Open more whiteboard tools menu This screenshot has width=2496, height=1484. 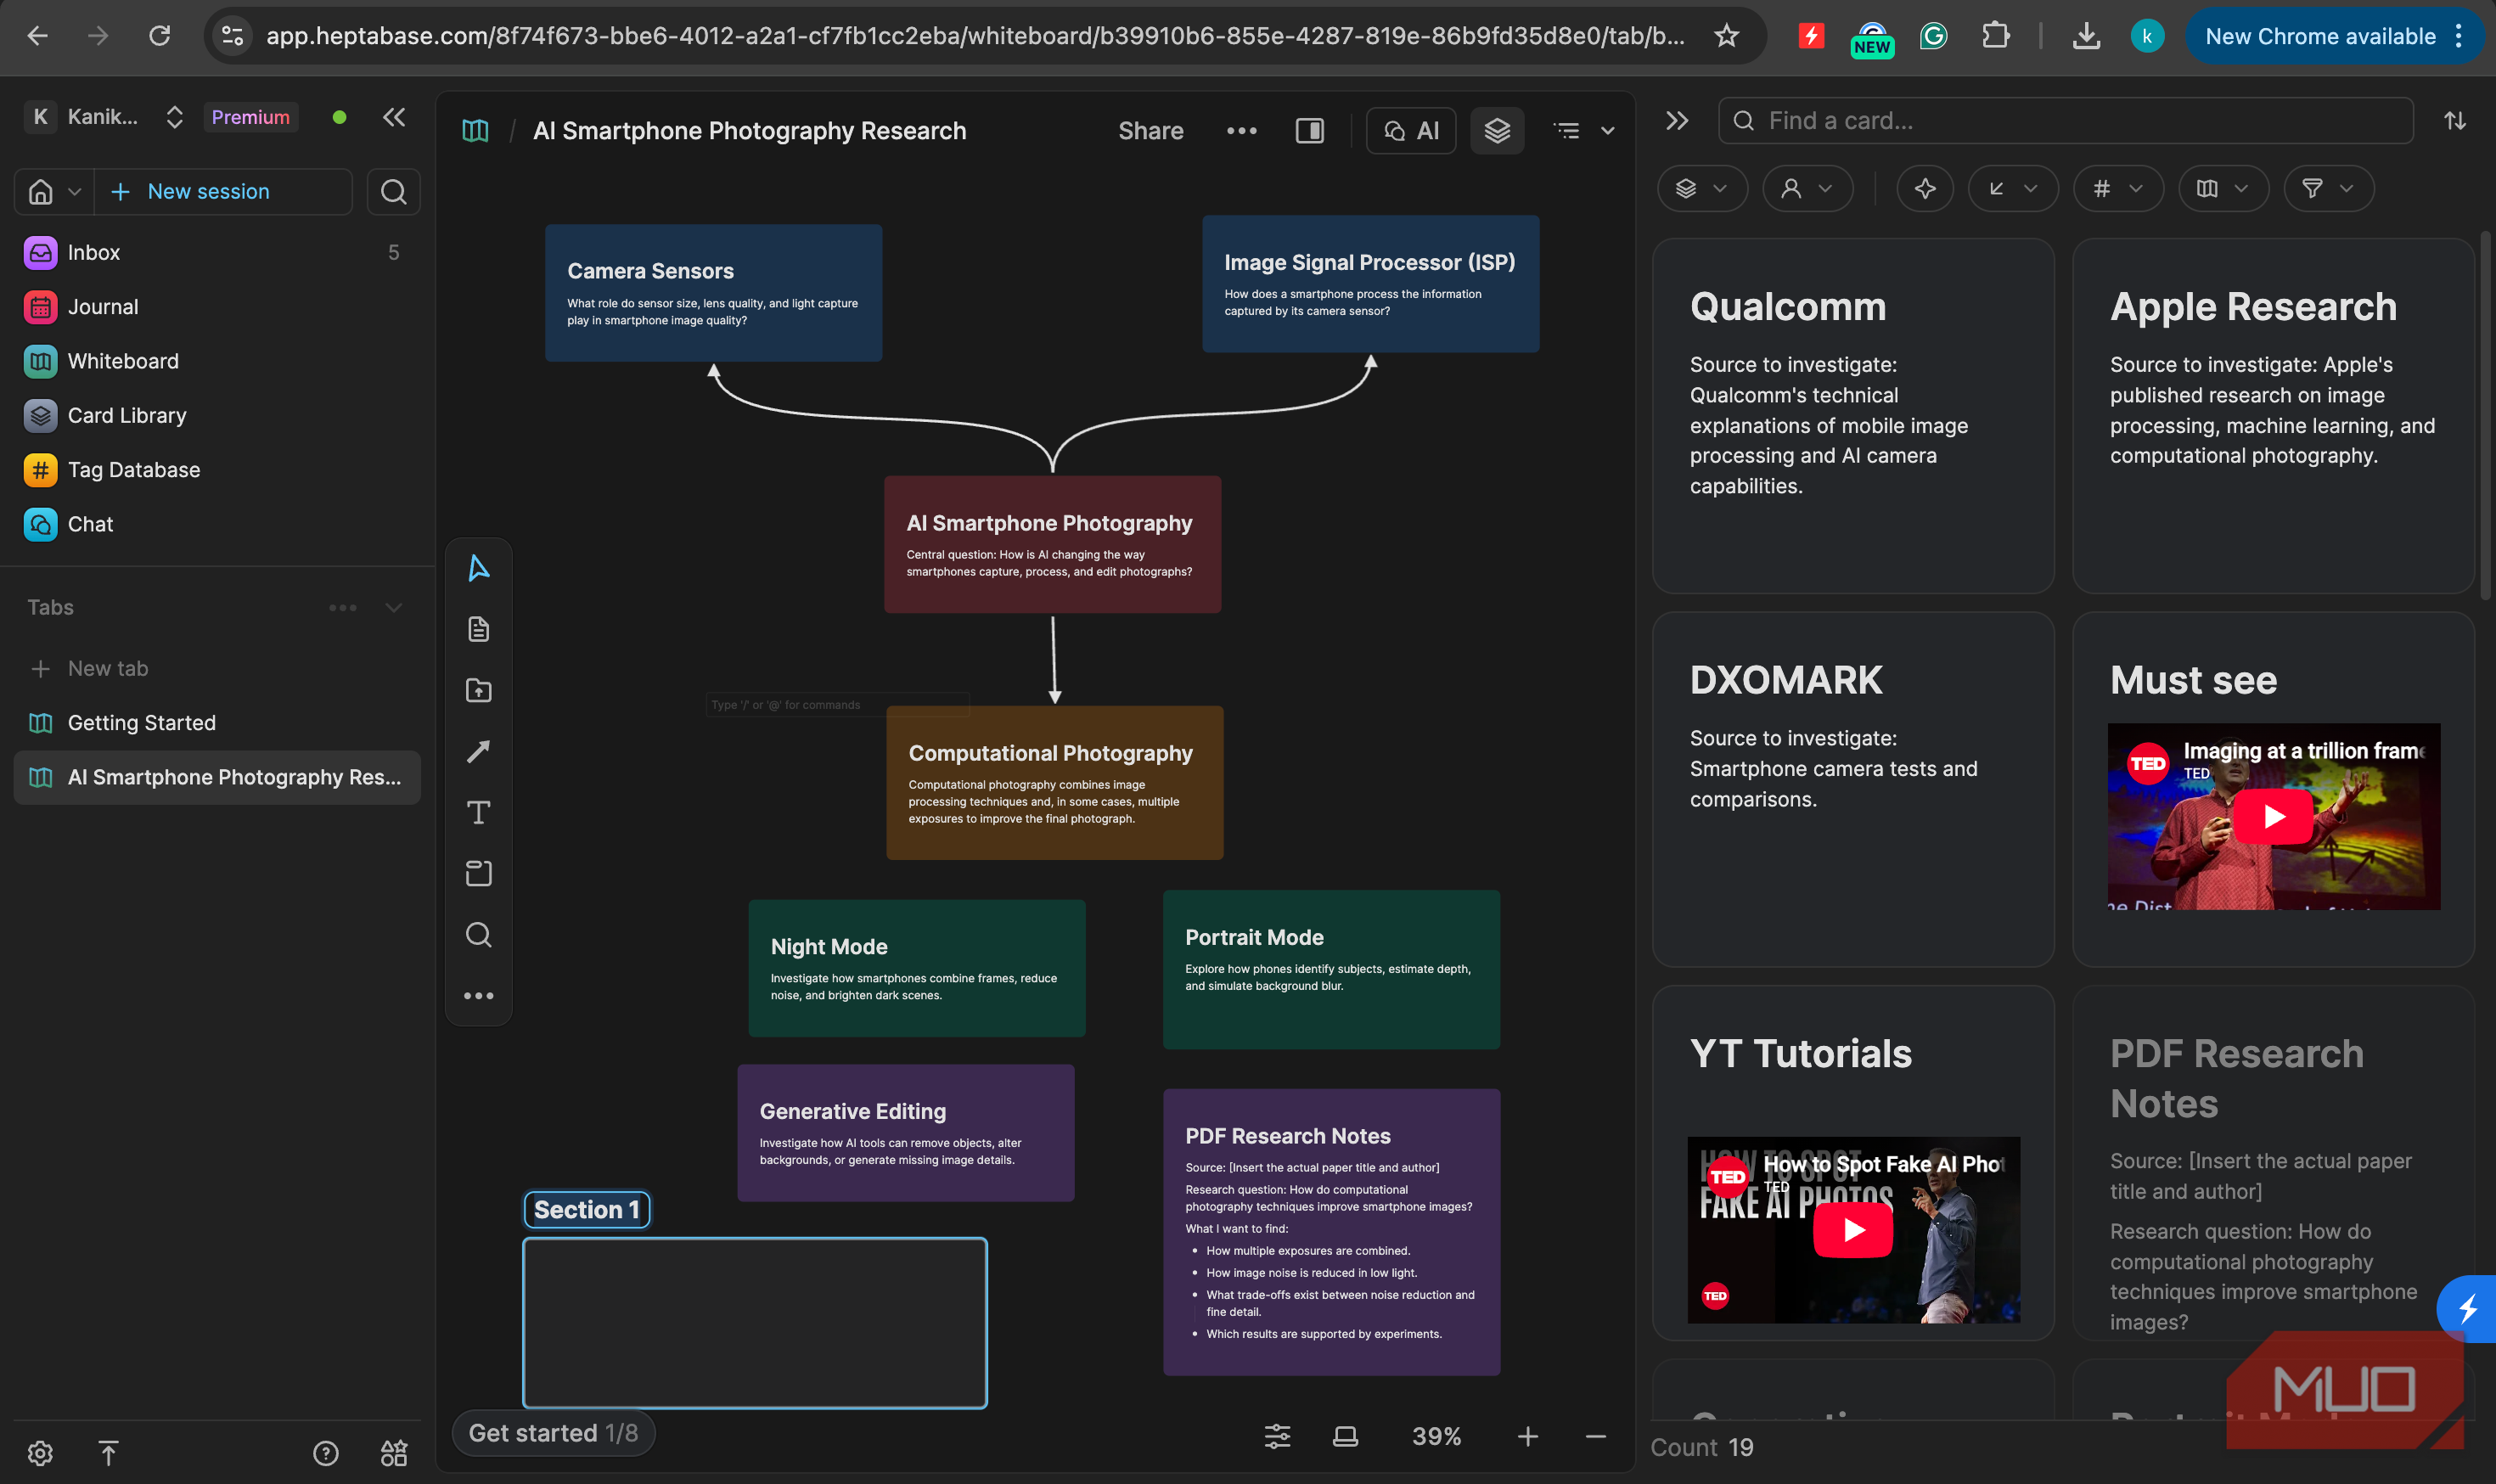click(478, 995)
